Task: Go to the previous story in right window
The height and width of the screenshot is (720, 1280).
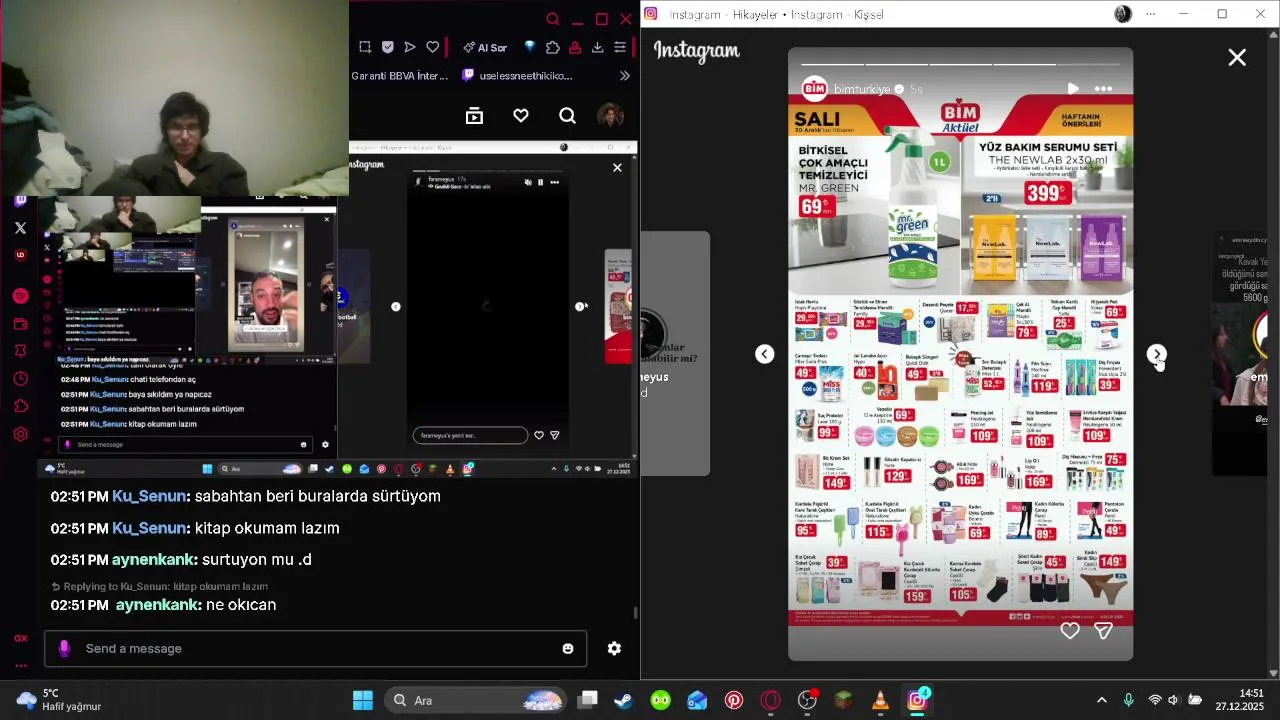Action: point(764,354)
